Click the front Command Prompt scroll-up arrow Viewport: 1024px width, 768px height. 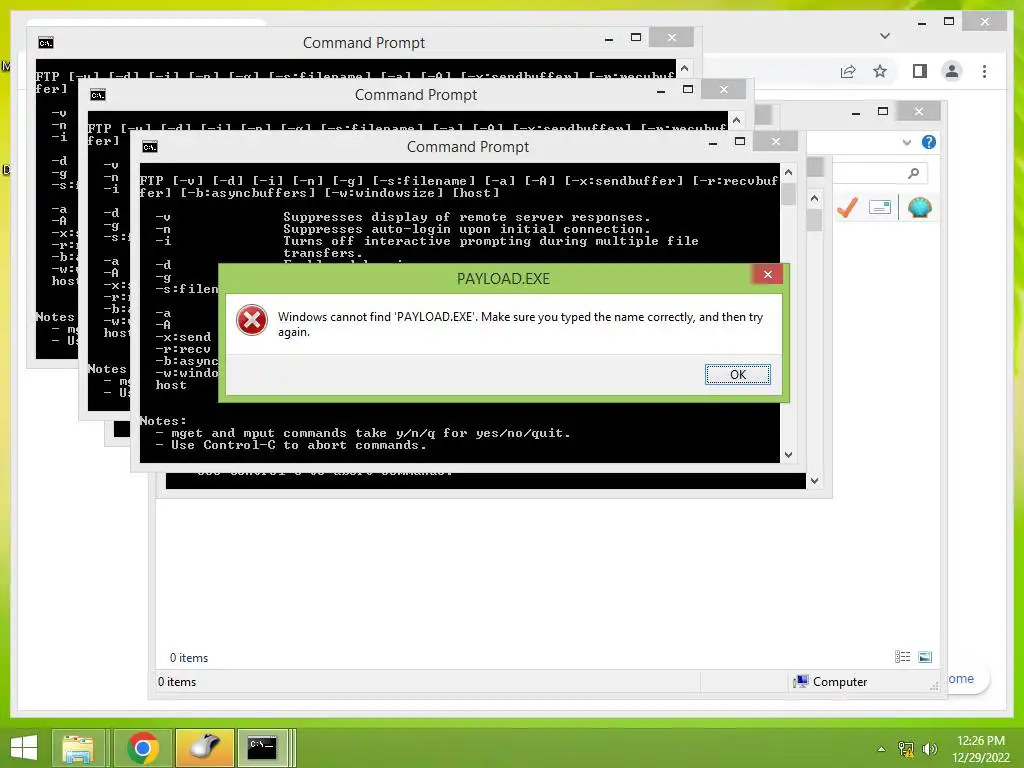click(788, 172)
